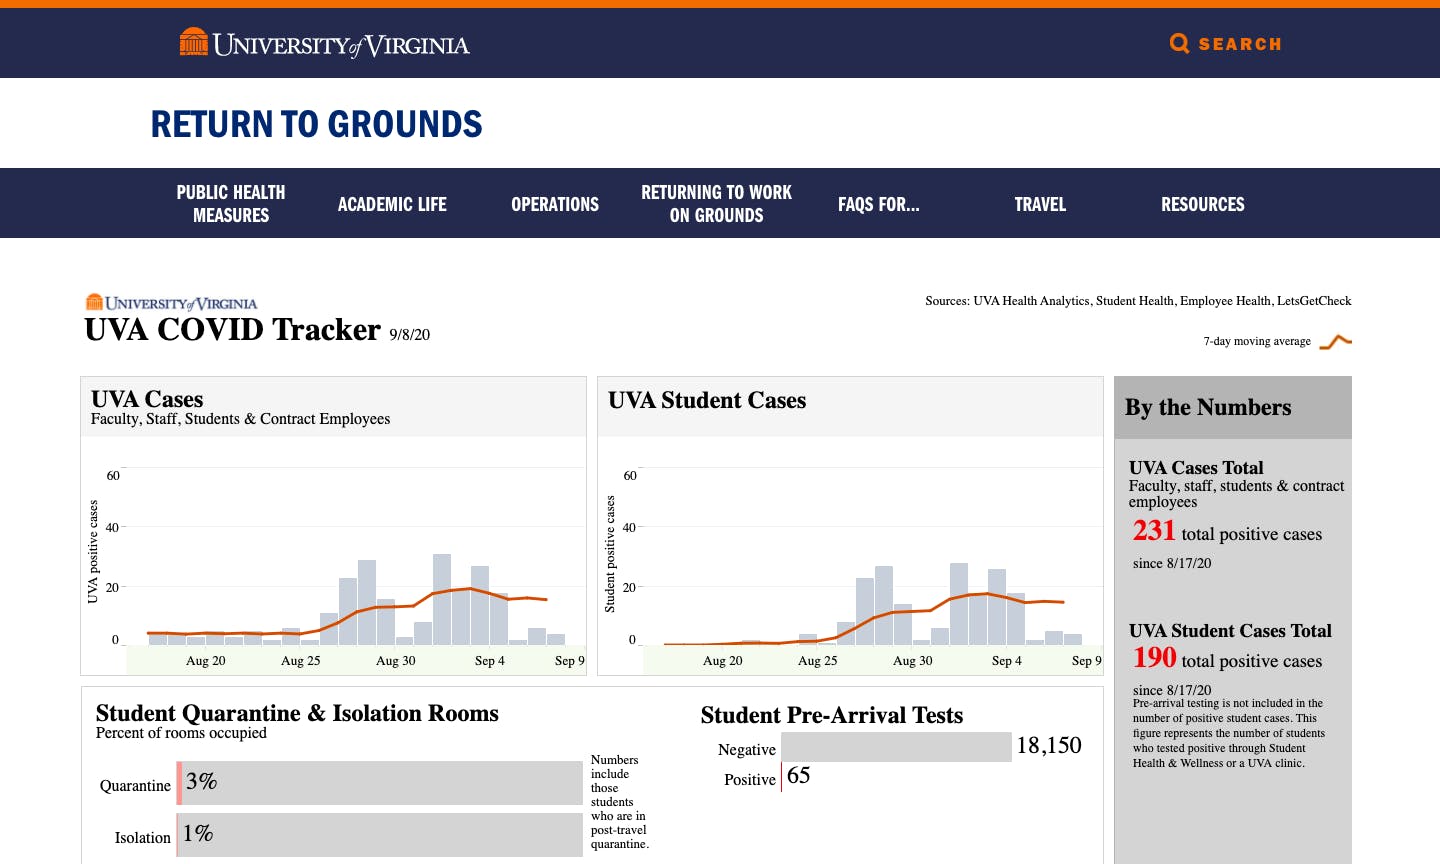
Task: Open the Academic Life menu item
Action: click(392, 204)
